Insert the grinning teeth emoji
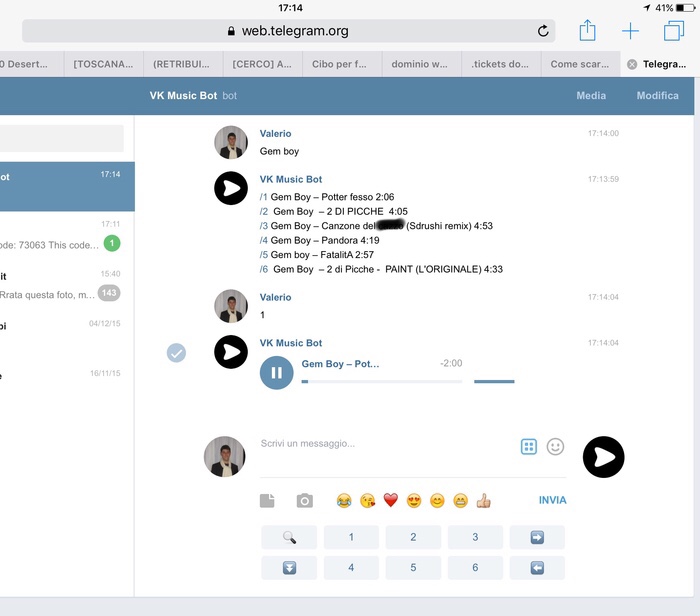This screenshot has height=616, width=700. pos(460,501)
